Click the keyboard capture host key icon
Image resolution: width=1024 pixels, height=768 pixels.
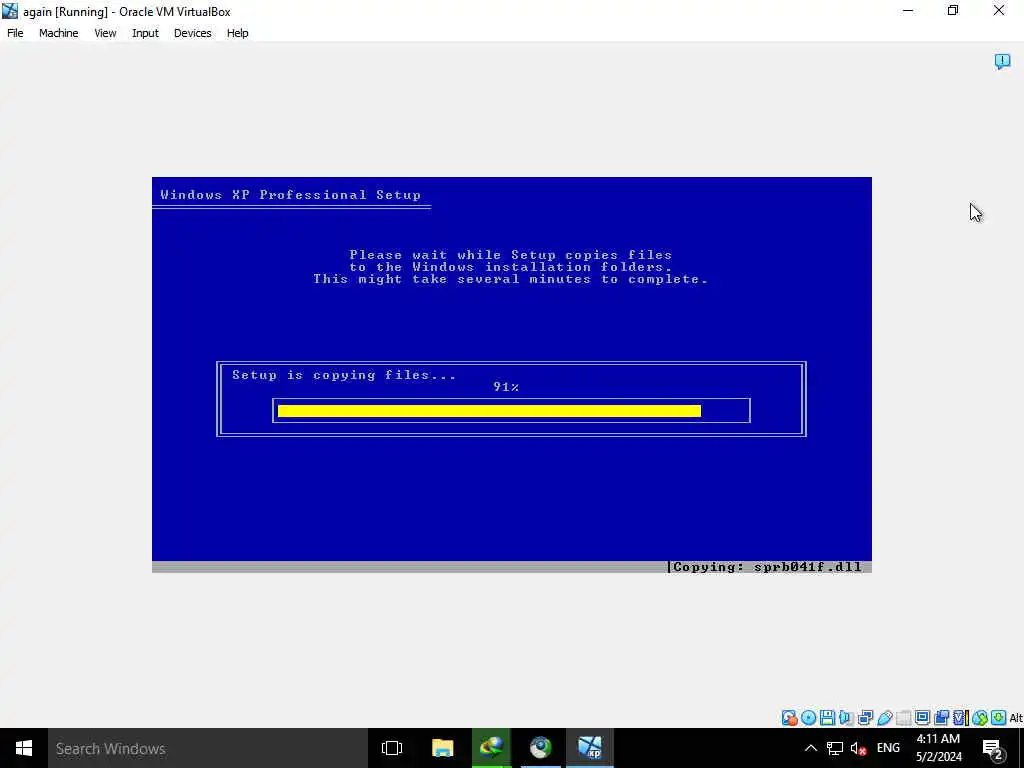point(999,718)
